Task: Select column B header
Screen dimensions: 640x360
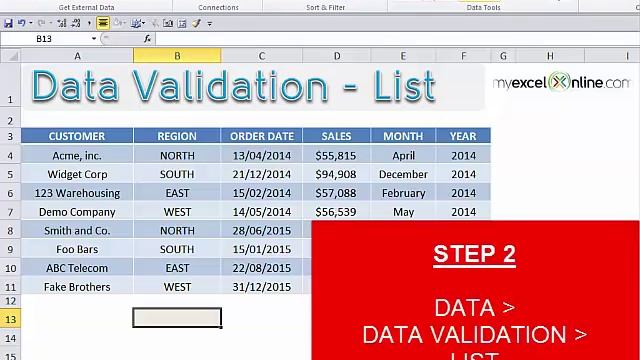Action: tap(177, 56)
